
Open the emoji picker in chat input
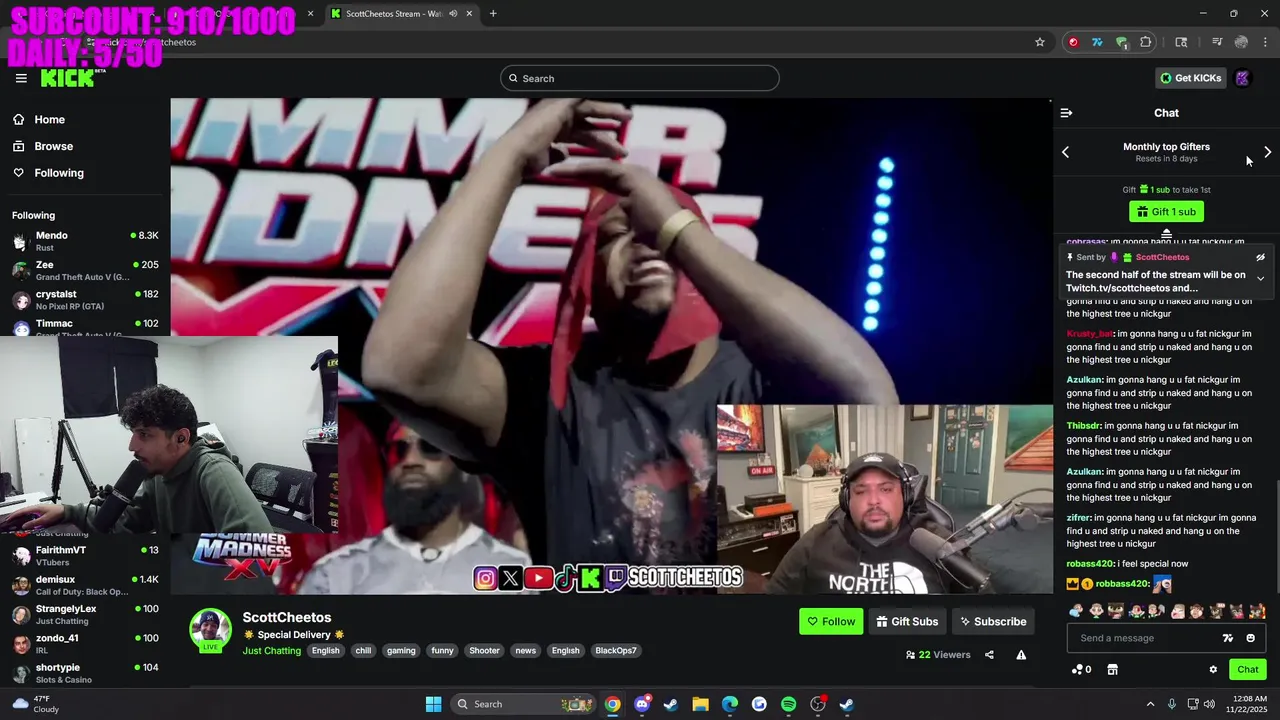1250,638
